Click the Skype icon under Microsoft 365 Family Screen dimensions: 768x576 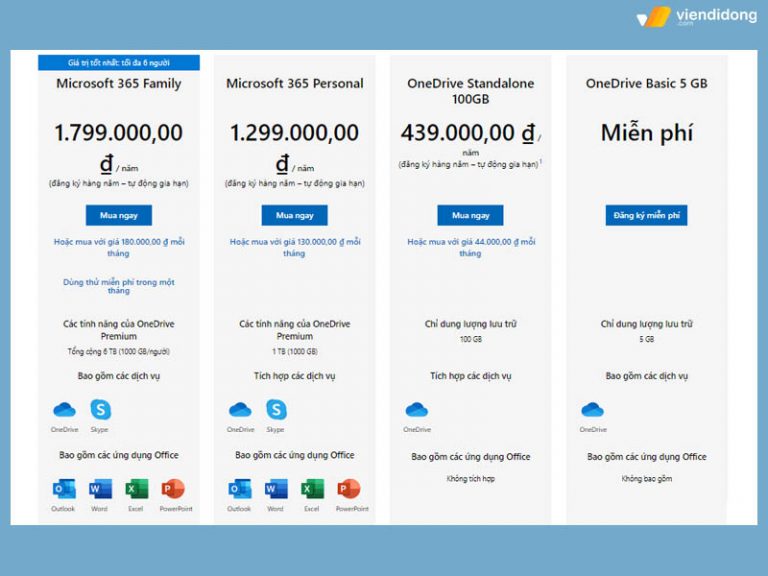(100, 409)
